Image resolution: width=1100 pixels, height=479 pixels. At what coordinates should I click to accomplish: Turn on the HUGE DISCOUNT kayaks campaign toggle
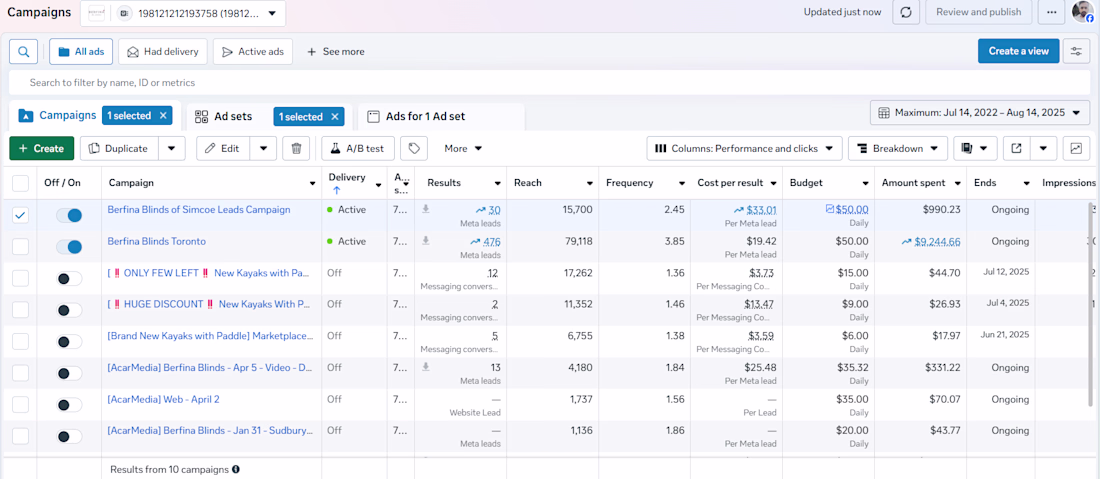tap(69, 310)
